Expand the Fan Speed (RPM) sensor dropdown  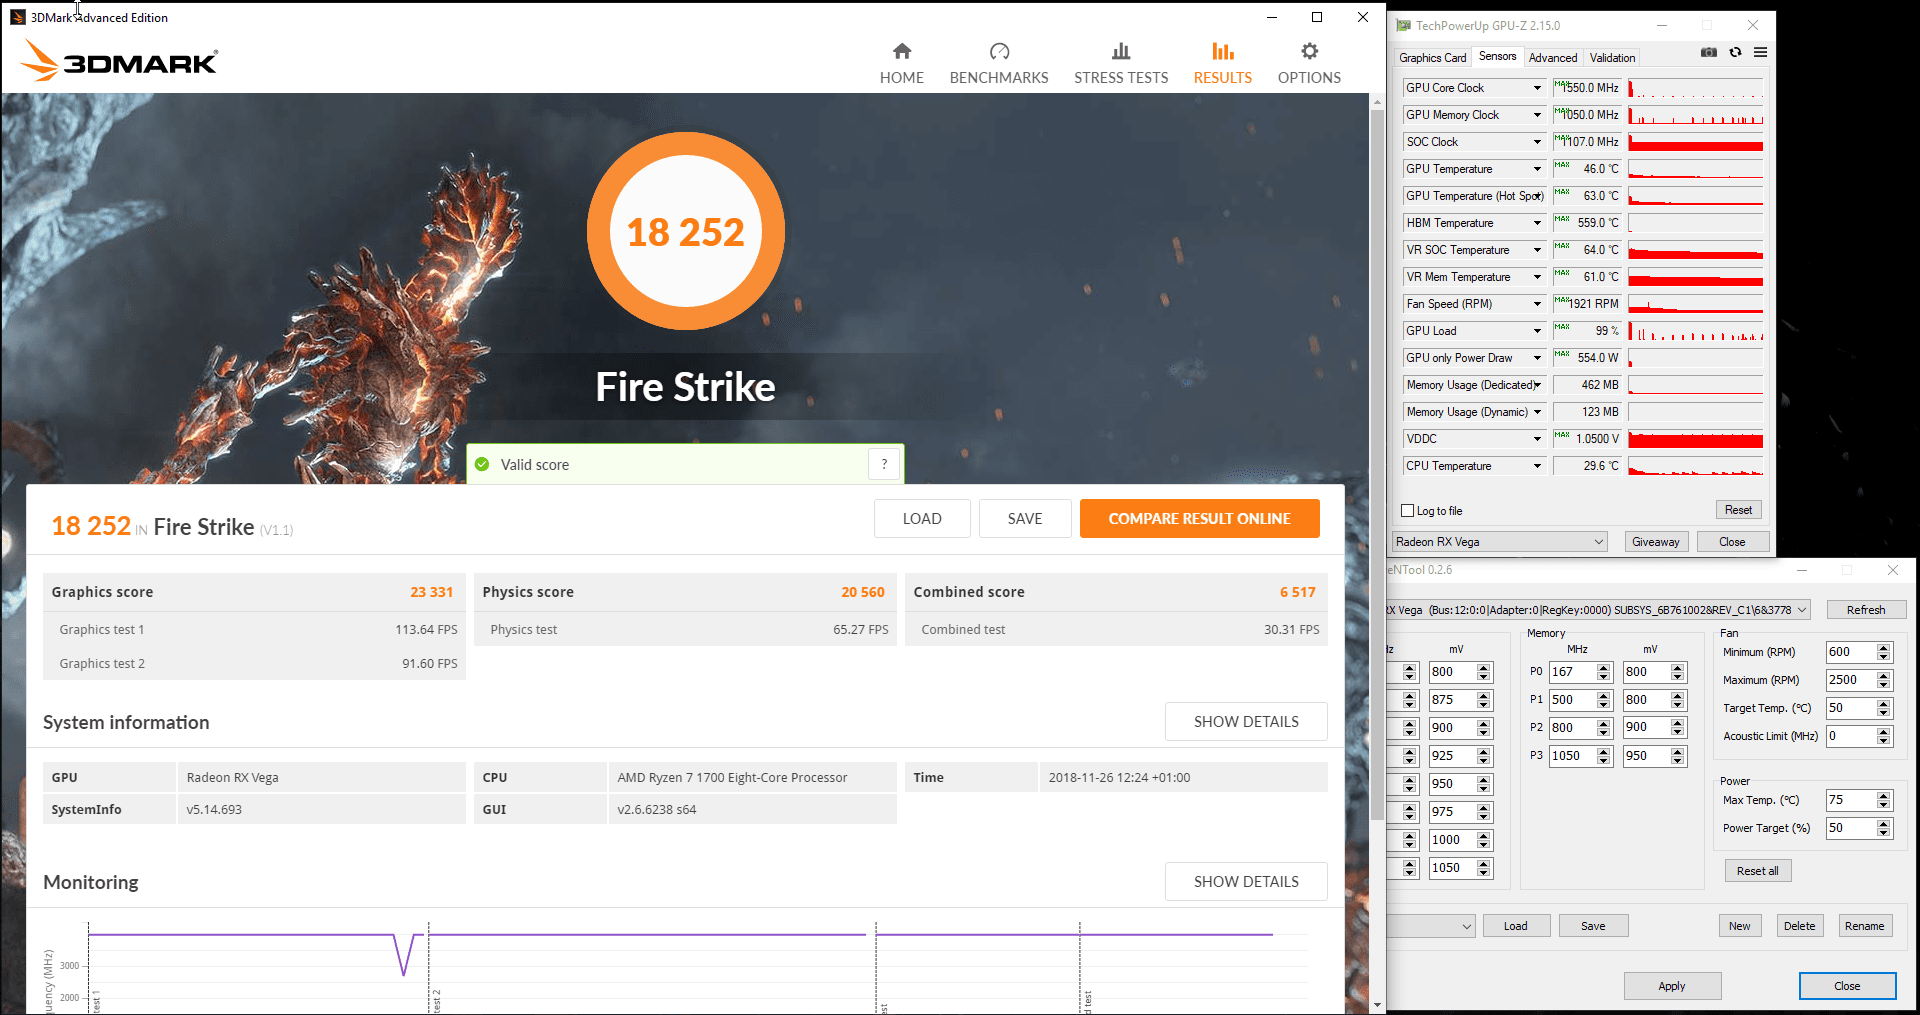coord(1537,304)
